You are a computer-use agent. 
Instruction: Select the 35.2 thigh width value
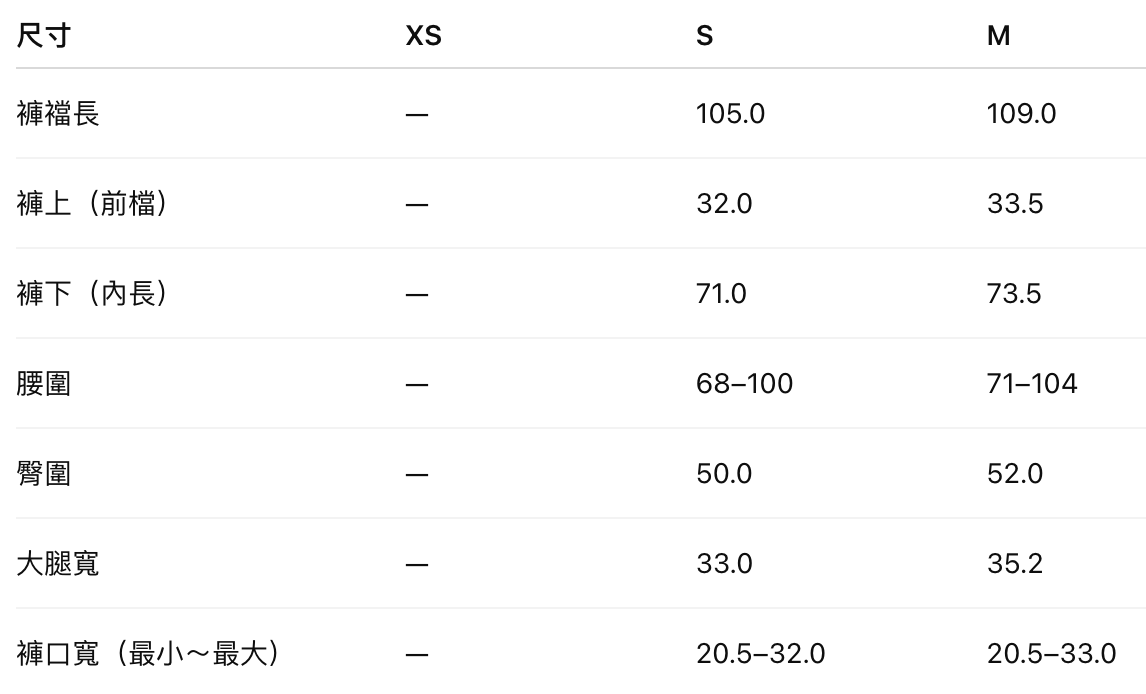1014,564
